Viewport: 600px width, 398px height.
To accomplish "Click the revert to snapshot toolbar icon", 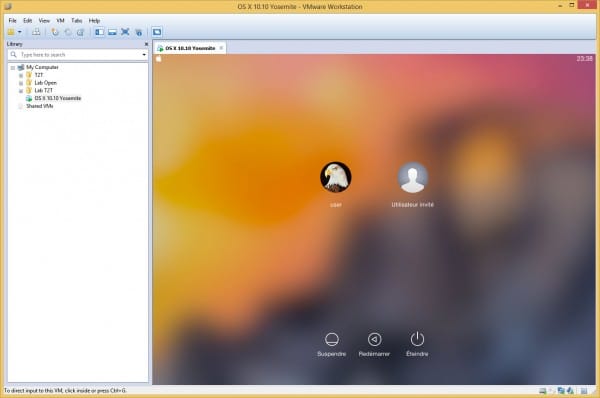I will [x=68, y=32].
